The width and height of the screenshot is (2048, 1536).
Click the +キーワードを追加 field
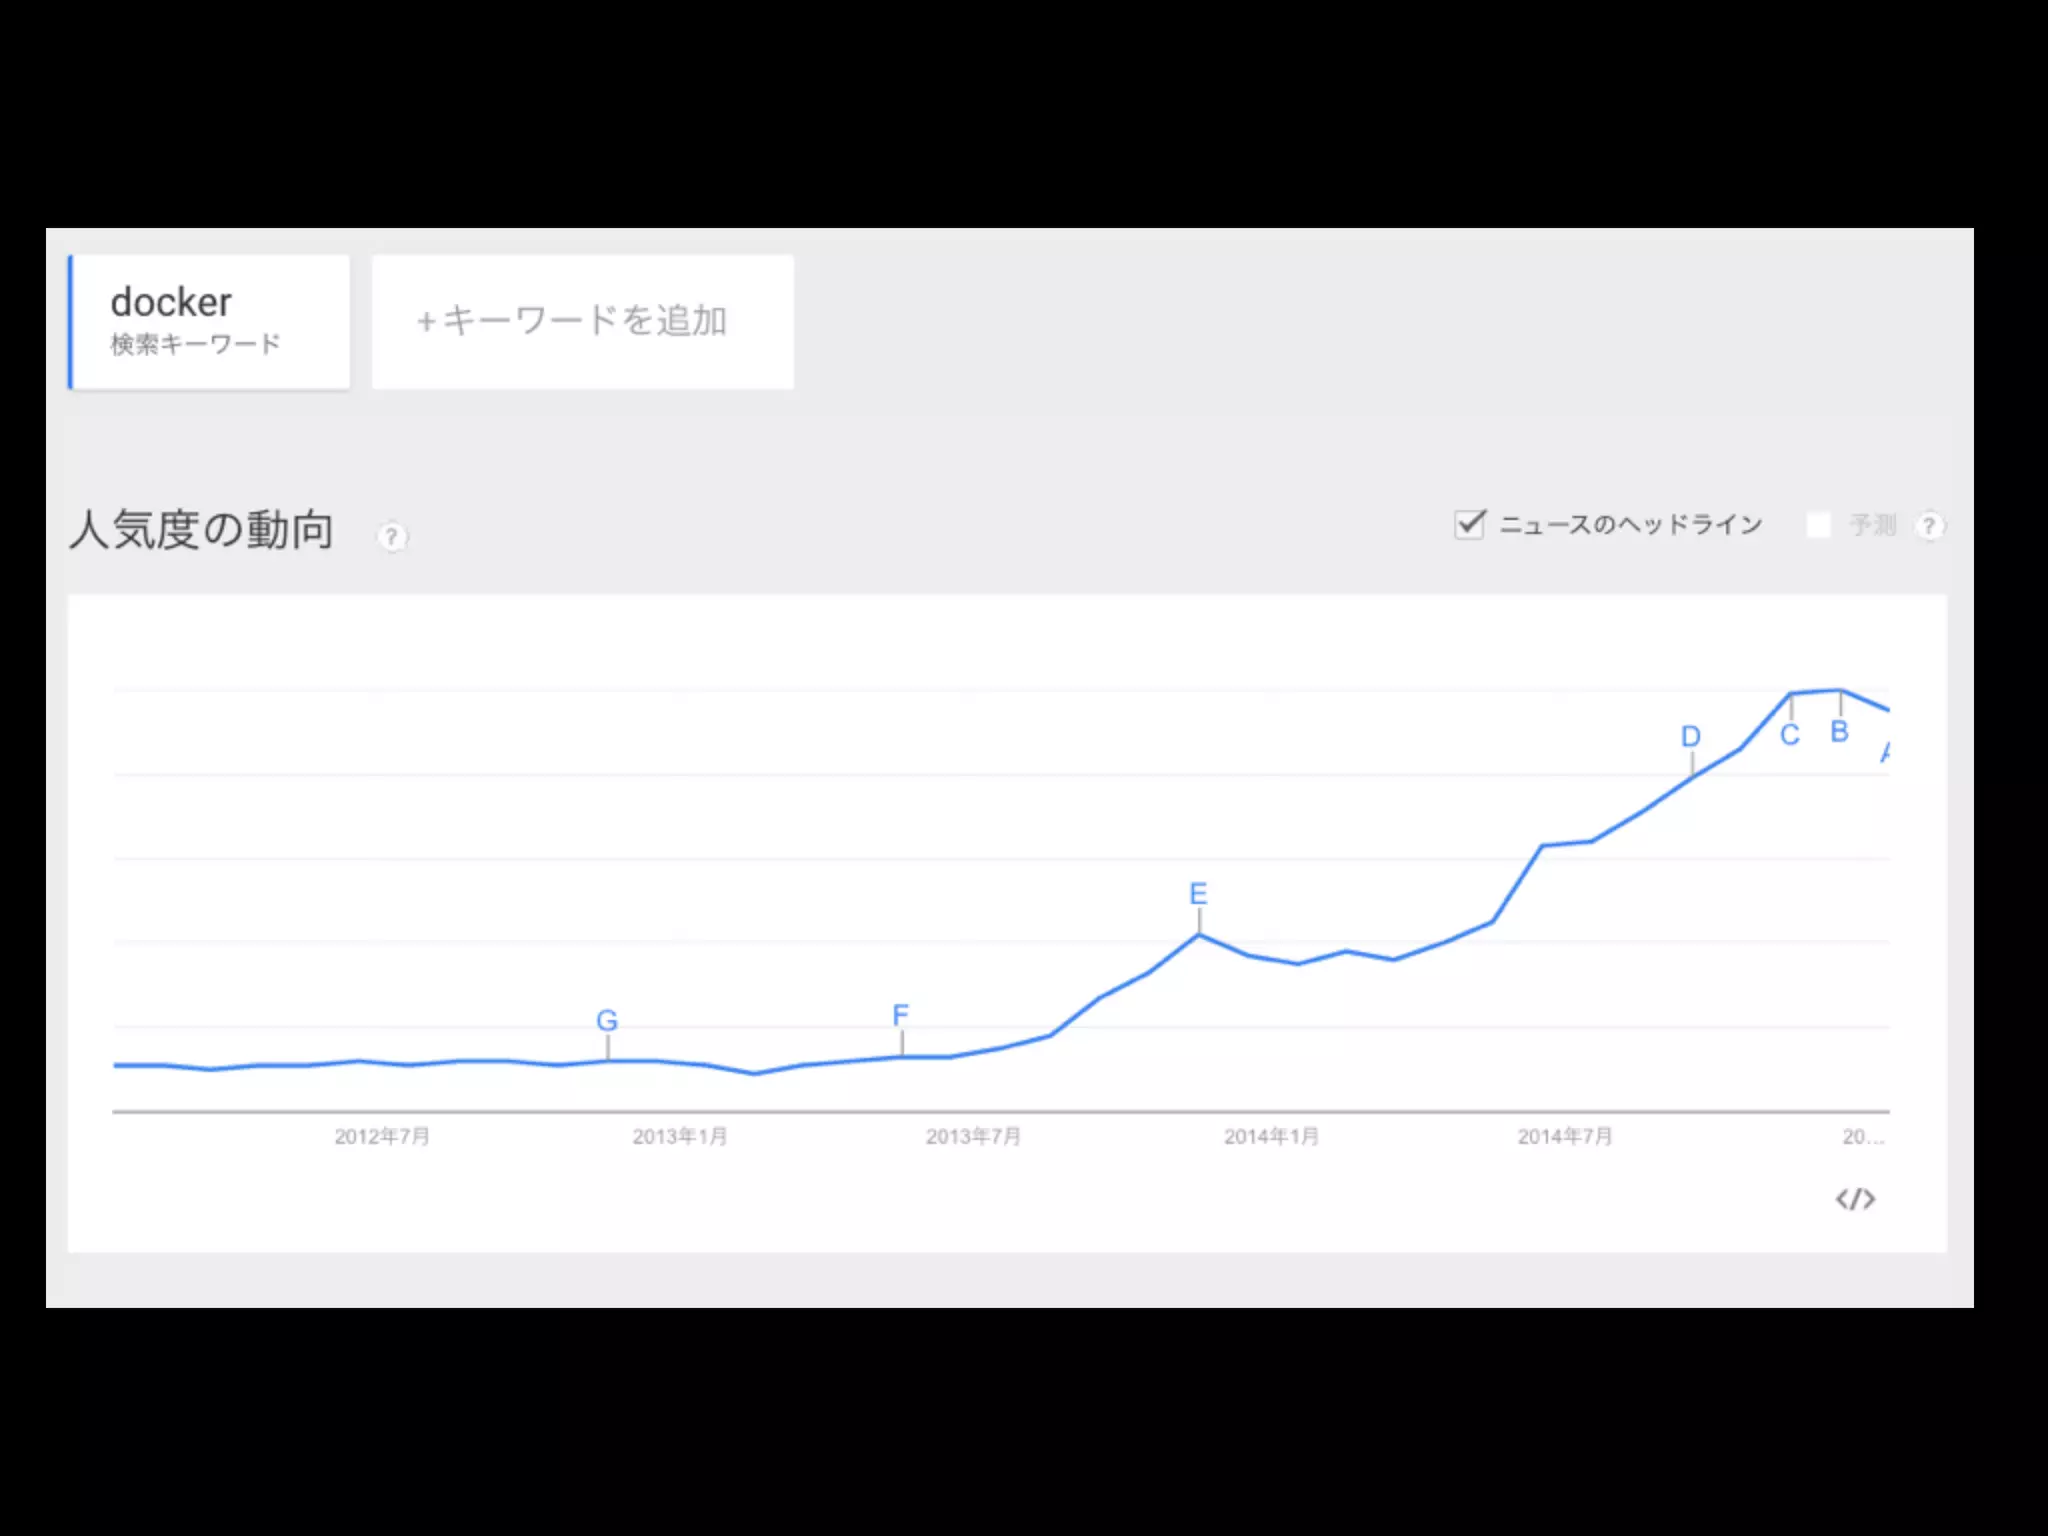pos(583,321)
